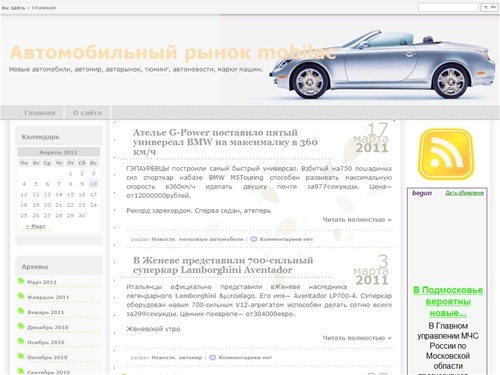
Task: Click Комментариев нет under the G-Power post
Action: (x=286, y=239)
